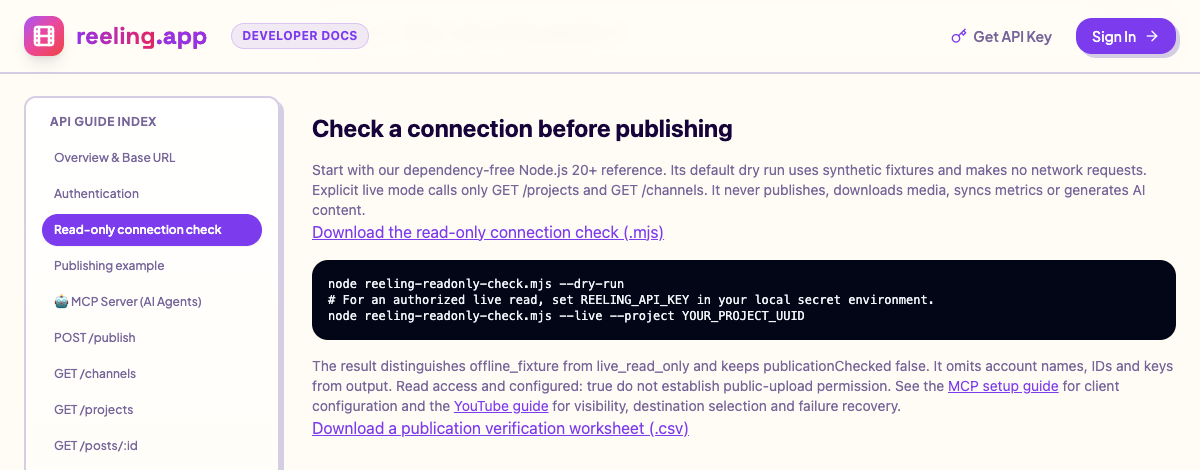The height and width of the screenshot is (470, 1200).
Task: Click the robot emoji beside MCP Server
Action: pos(61,301)
